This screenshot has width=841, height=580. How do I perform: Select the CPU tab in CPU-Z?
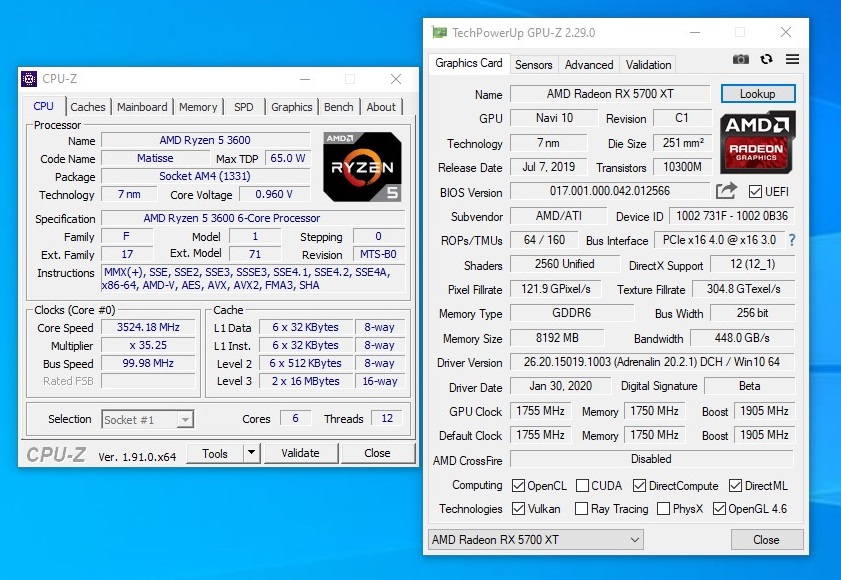(x=43, y=106)
